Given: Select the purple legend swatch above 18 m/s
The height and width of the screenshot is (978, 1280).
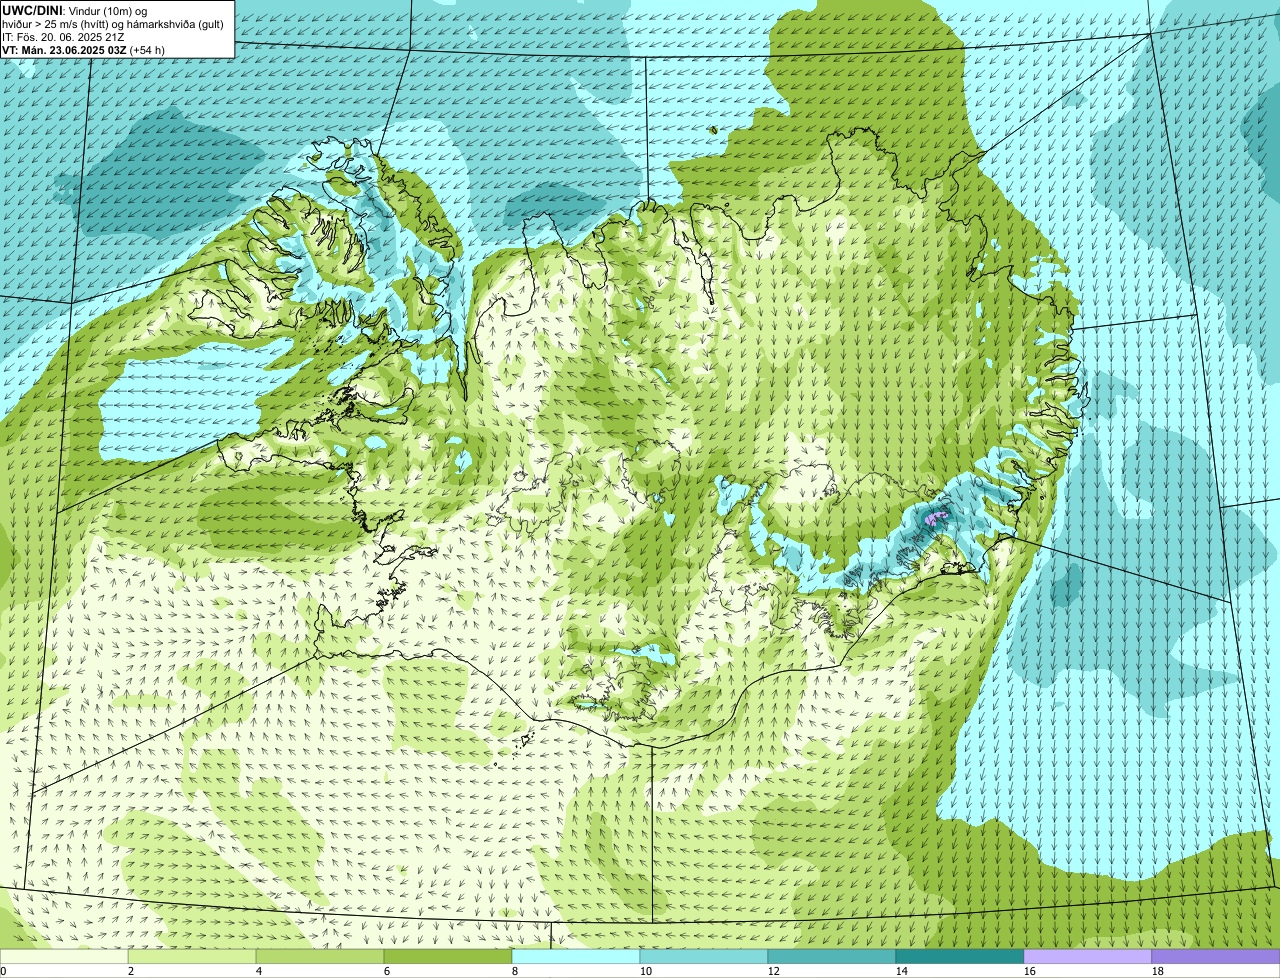Looking at the screenshot, I should (1216, 956).
